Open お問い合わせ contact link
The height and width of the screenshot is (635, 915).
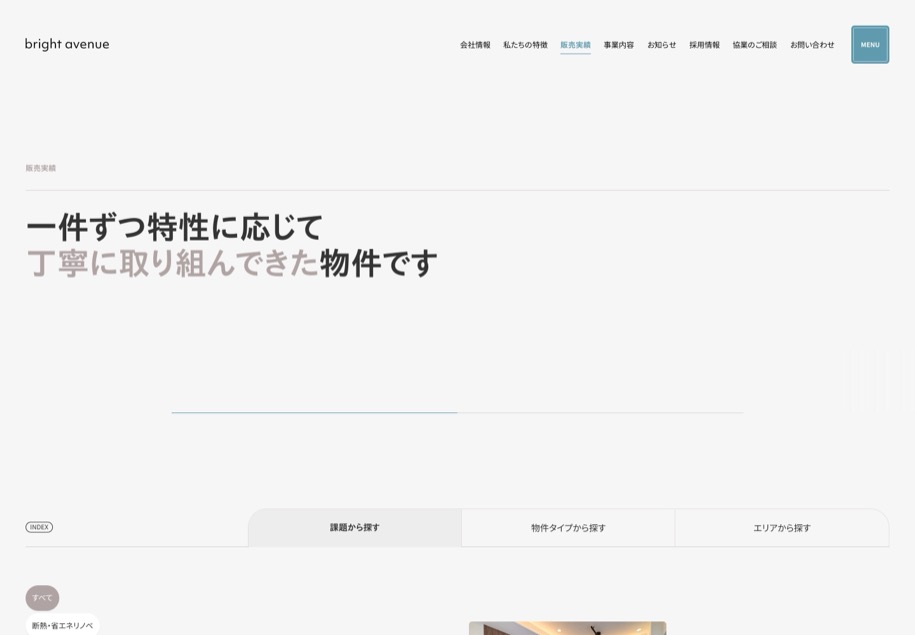pyautogui.click(x=812, y=45)
